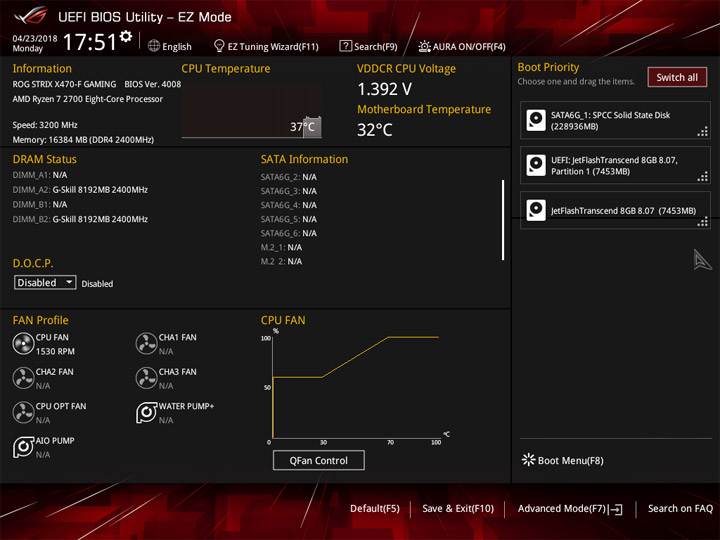Click the SATA Information scrollbar
Screen dimensions: 720x540
[503, 220]
